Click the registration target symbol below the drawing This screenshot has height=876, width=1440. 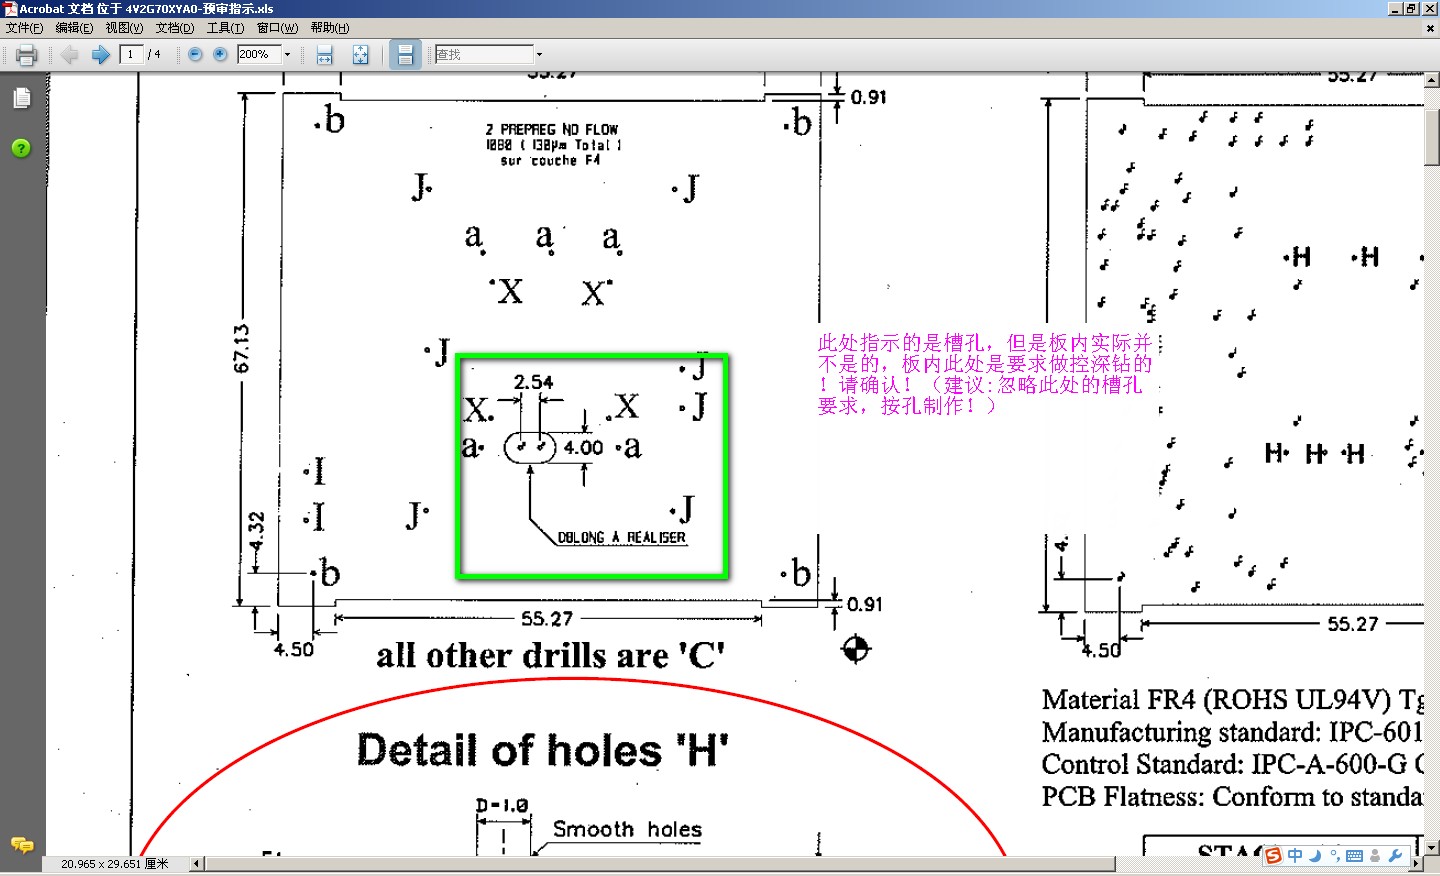tap(855, 649)
